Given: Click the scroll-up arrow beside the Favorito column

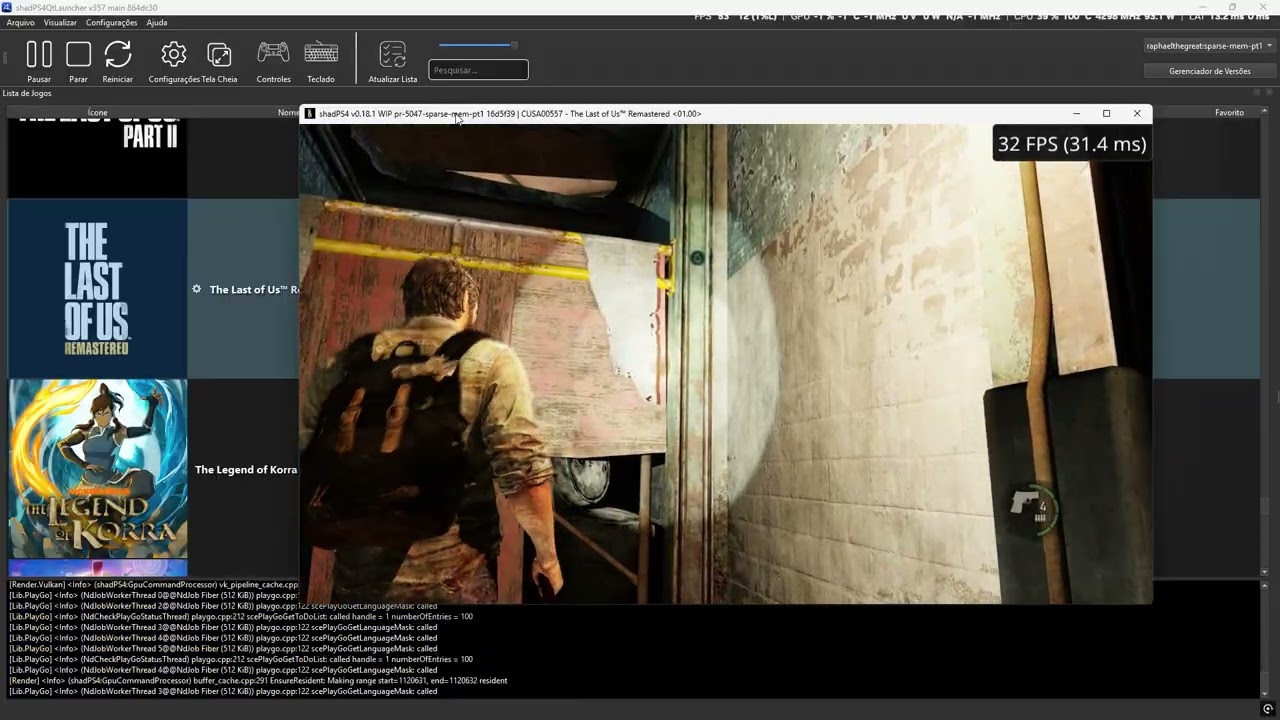Looking at the screenshot, I should [1265, 113].
